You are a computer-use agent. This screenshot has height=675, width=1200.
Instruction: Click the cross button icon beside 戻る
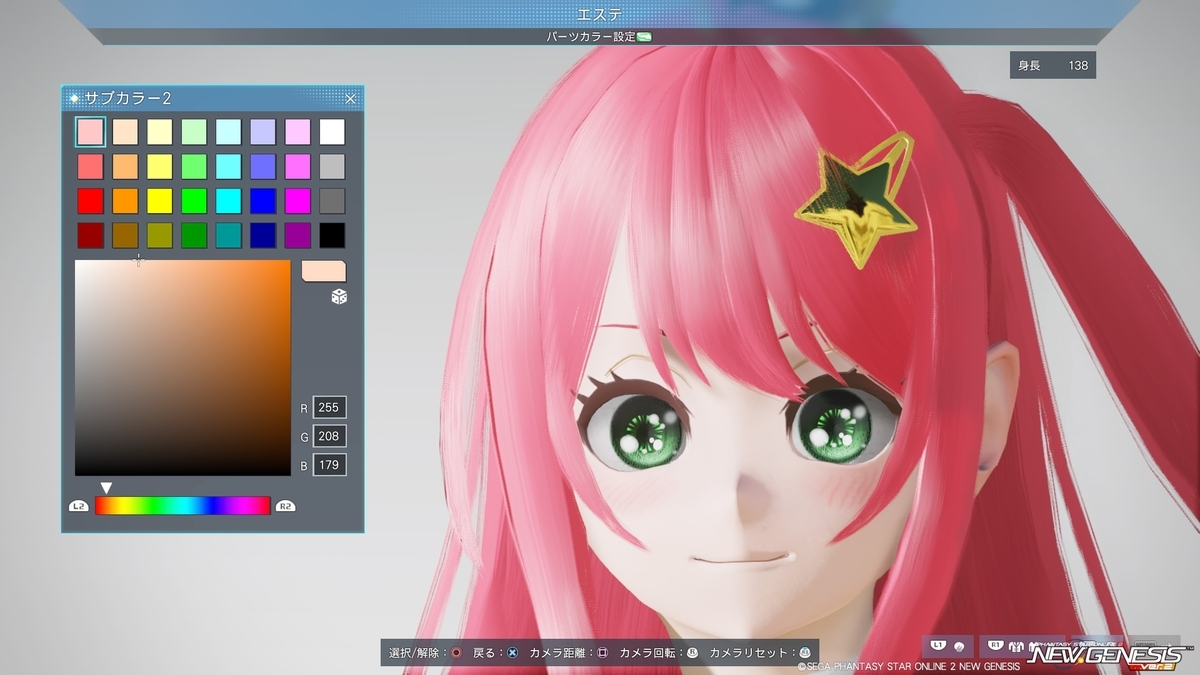coord(513,653)
